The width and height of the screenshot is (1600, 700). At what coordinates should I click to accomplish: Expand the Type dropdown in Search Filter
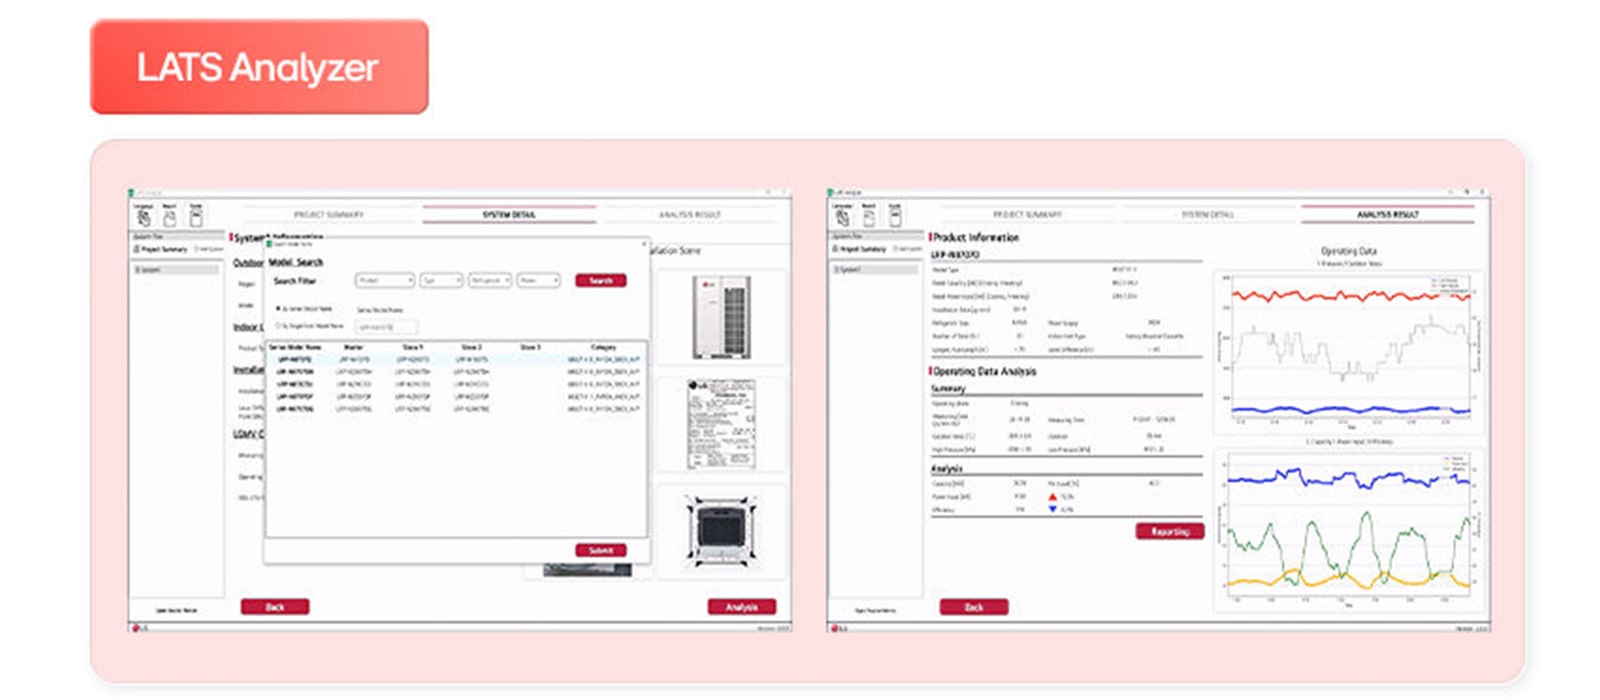tap(440, 281)
